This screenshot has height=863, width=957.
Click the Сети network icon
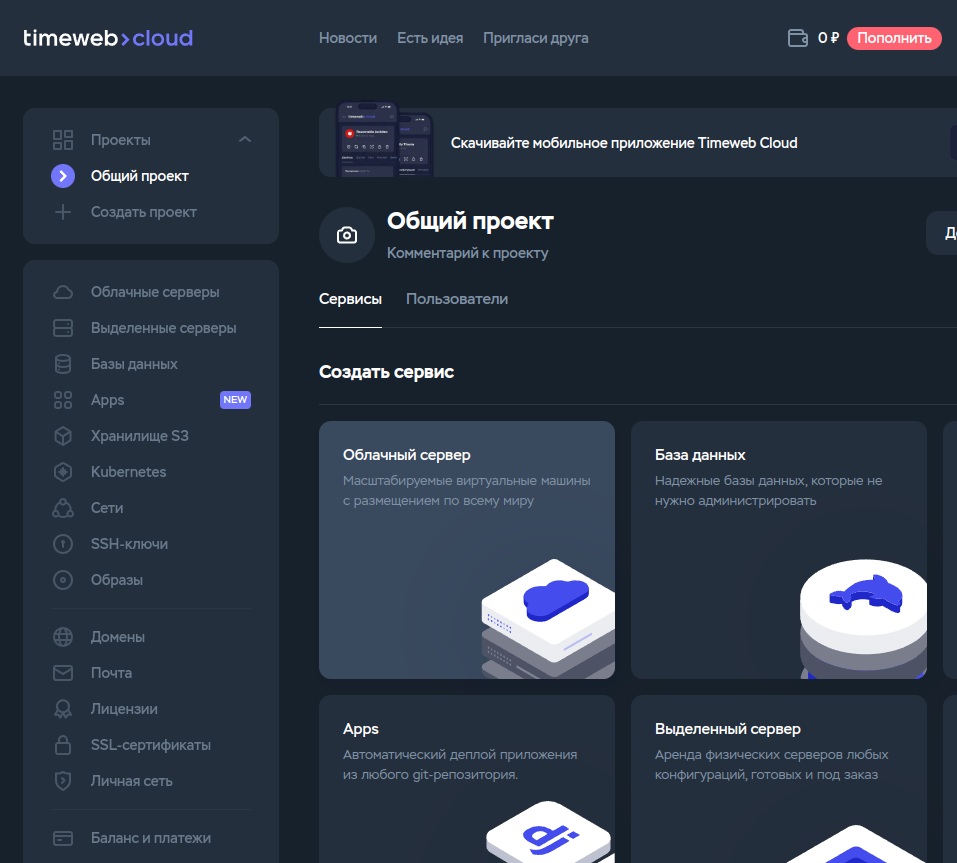pyautogui.click(x=63, y=508)
